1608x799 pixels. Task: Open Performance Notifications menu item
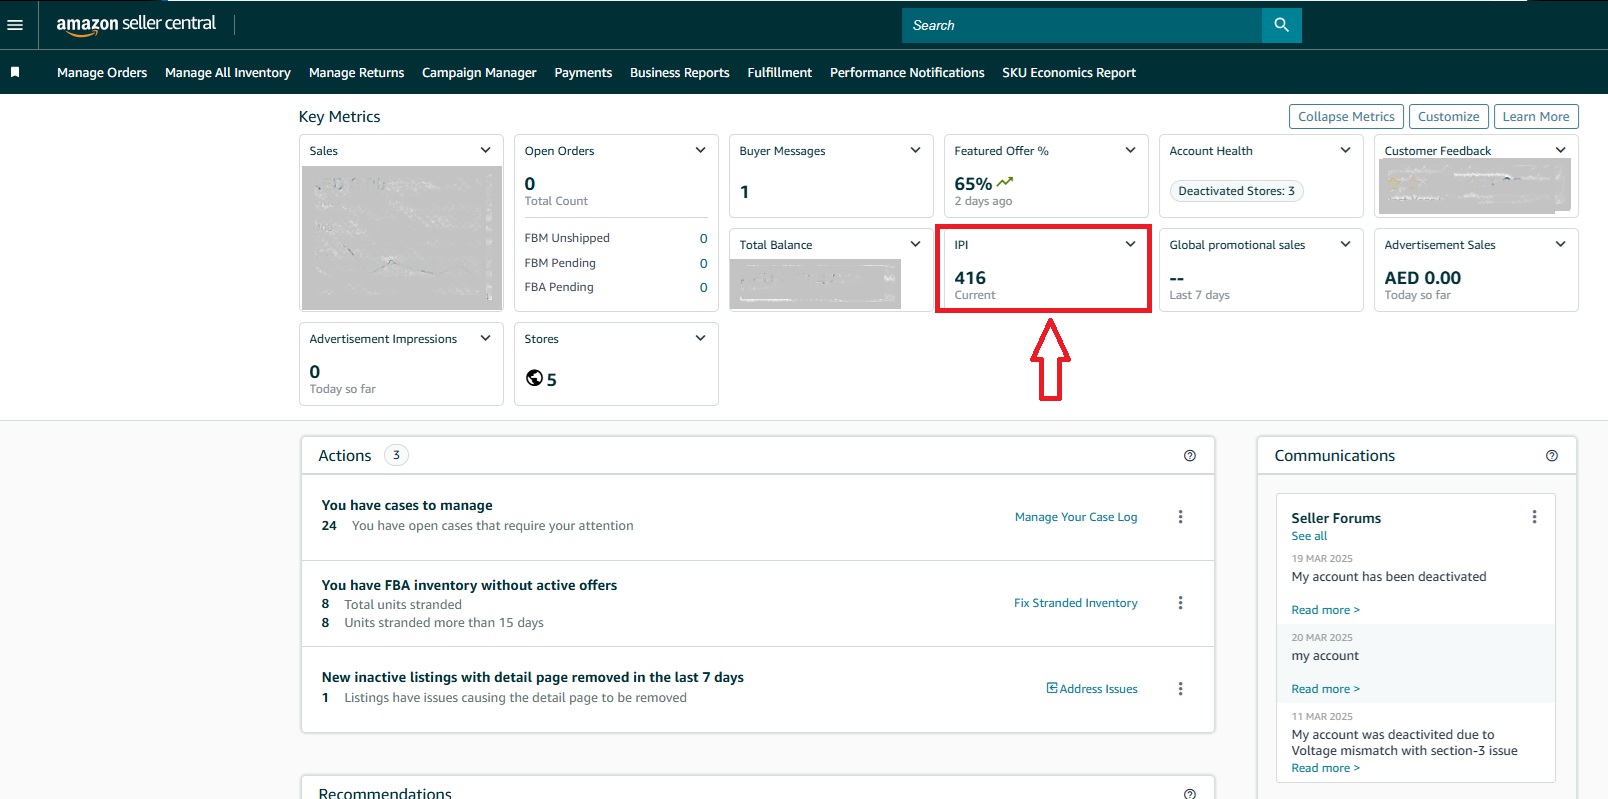coord(907,73)
